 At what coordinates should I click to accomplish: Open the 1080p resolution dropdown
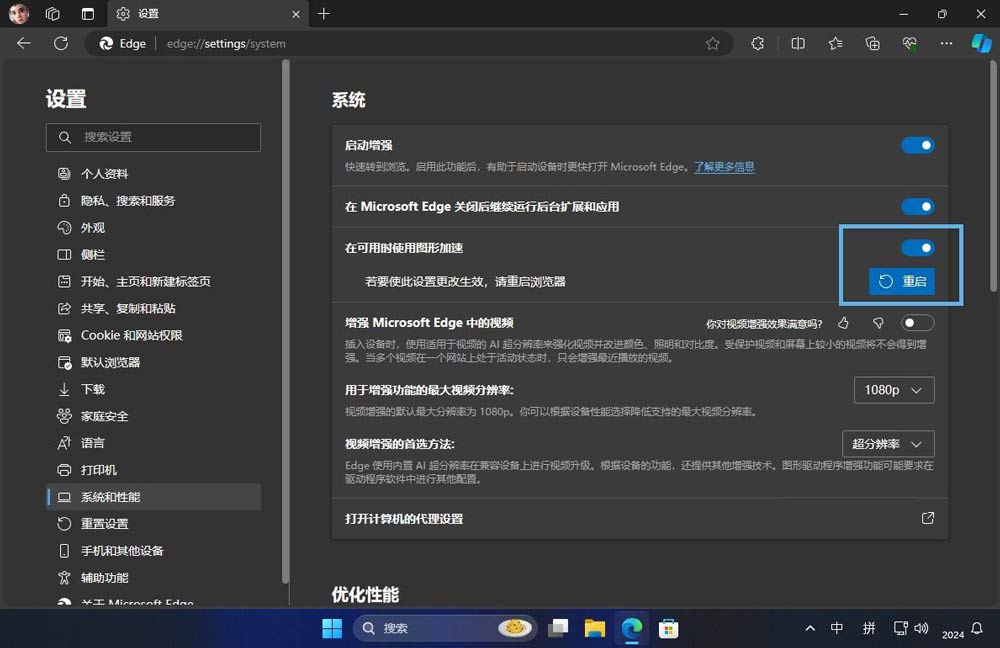pyautogui.click(x=894, y=390)
